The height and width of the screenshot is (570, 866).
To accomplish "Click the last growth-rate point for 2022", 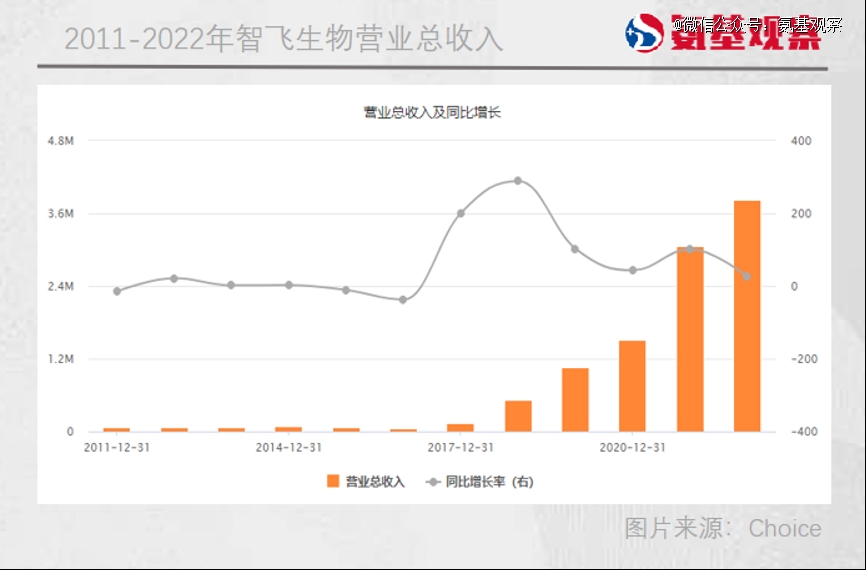I will coord(747,276).
